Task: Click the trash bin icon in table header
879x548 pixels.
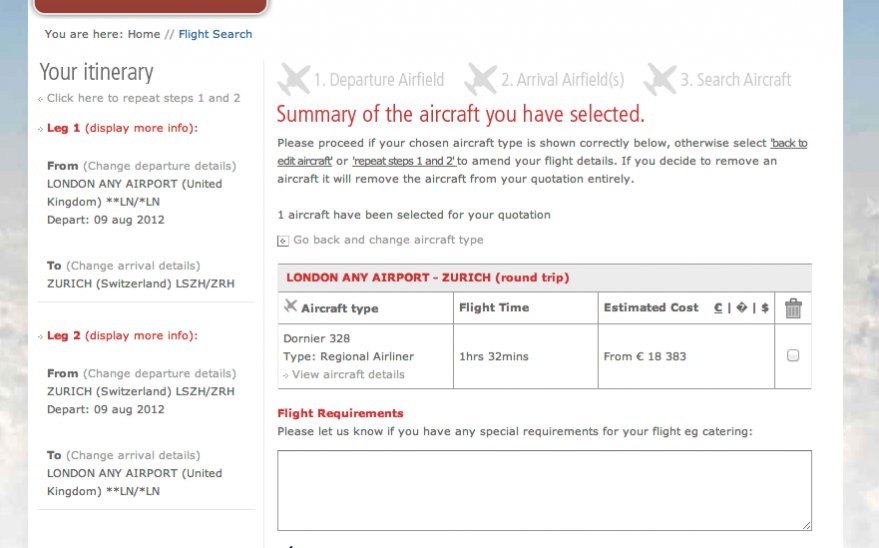Action: (793, 308)
